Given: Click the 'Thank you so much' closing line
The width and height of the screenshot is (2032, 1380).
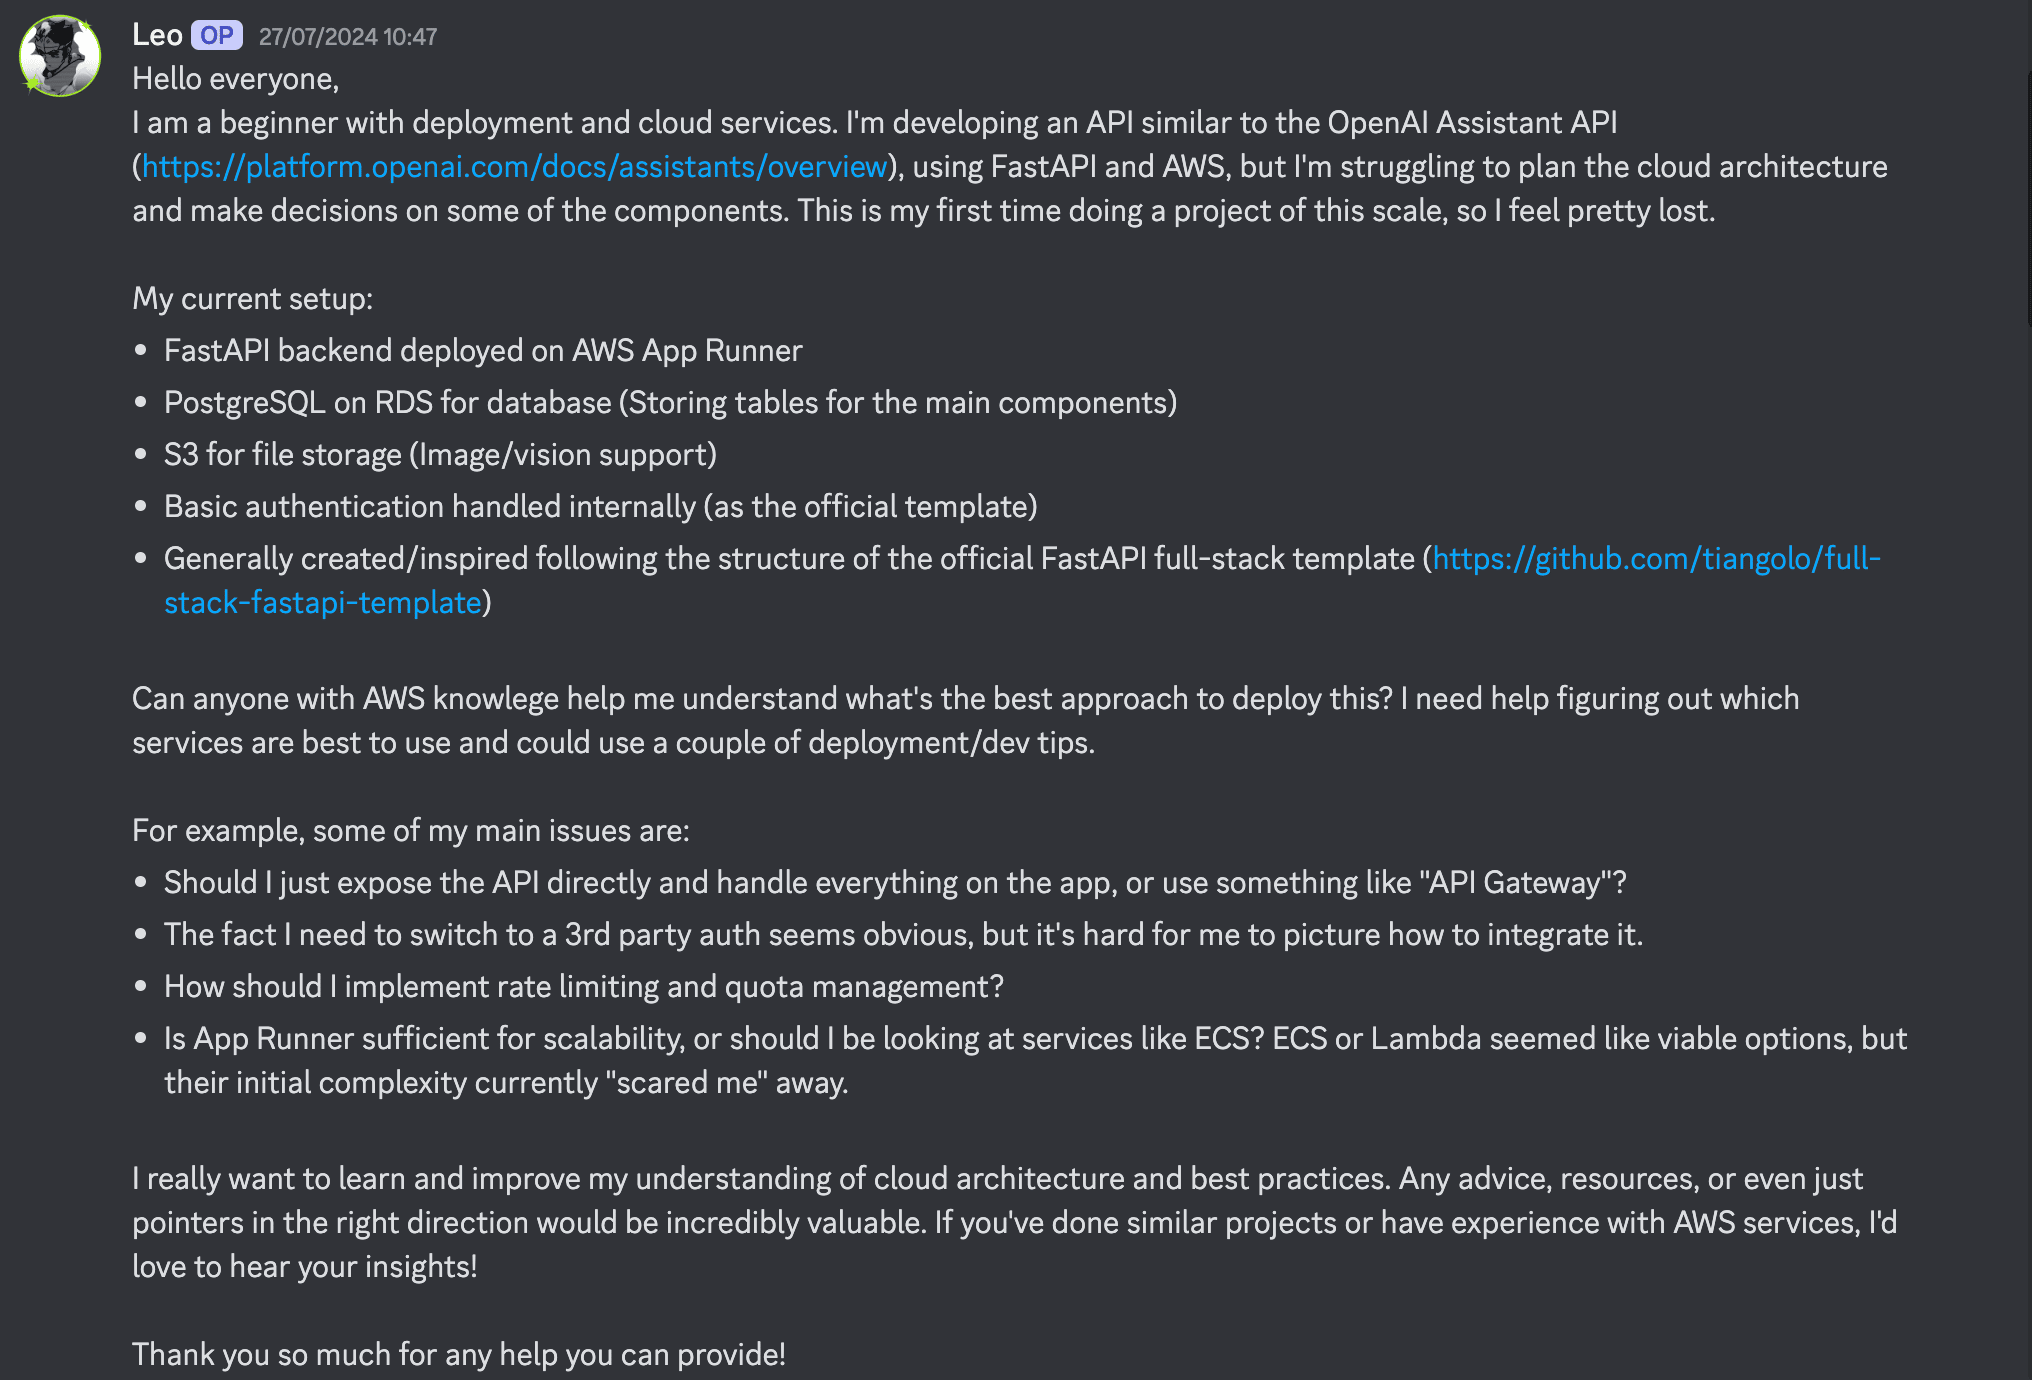Looking at the screenshot, I should [459, 1354].
